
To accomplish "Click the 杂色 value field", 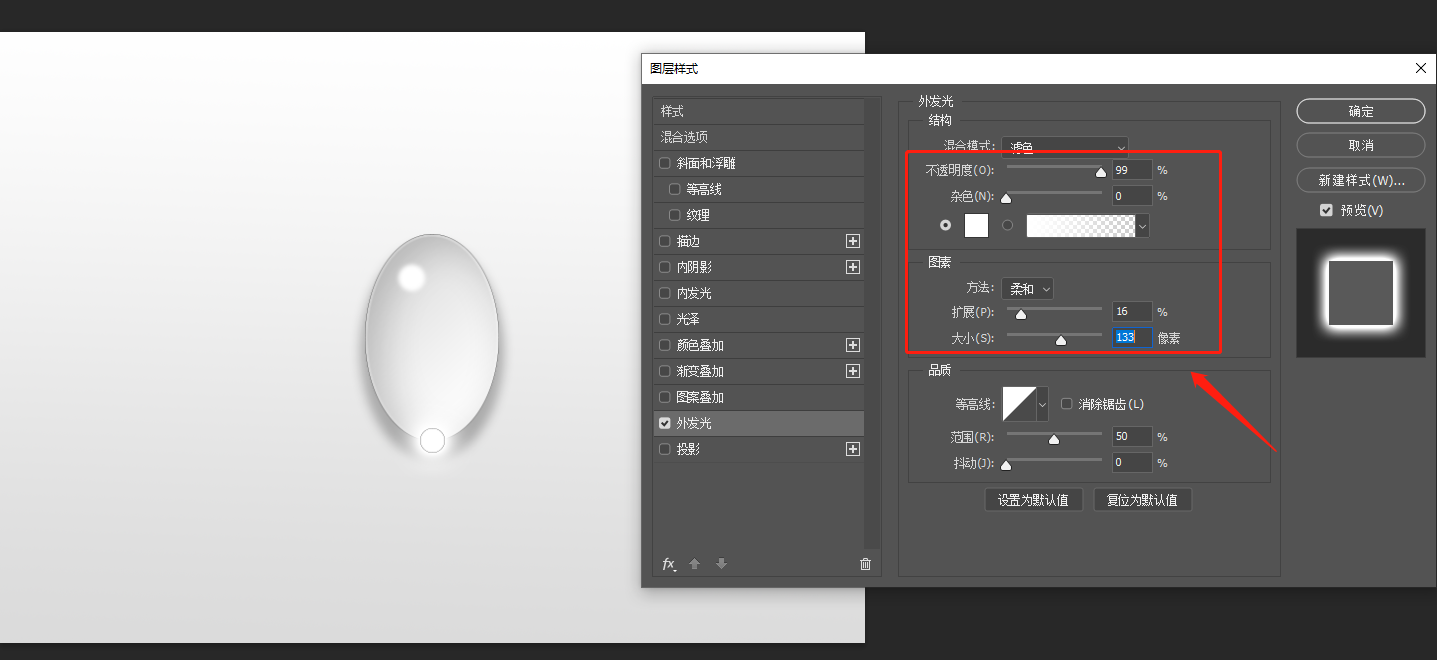I will tap(1132, 196).
